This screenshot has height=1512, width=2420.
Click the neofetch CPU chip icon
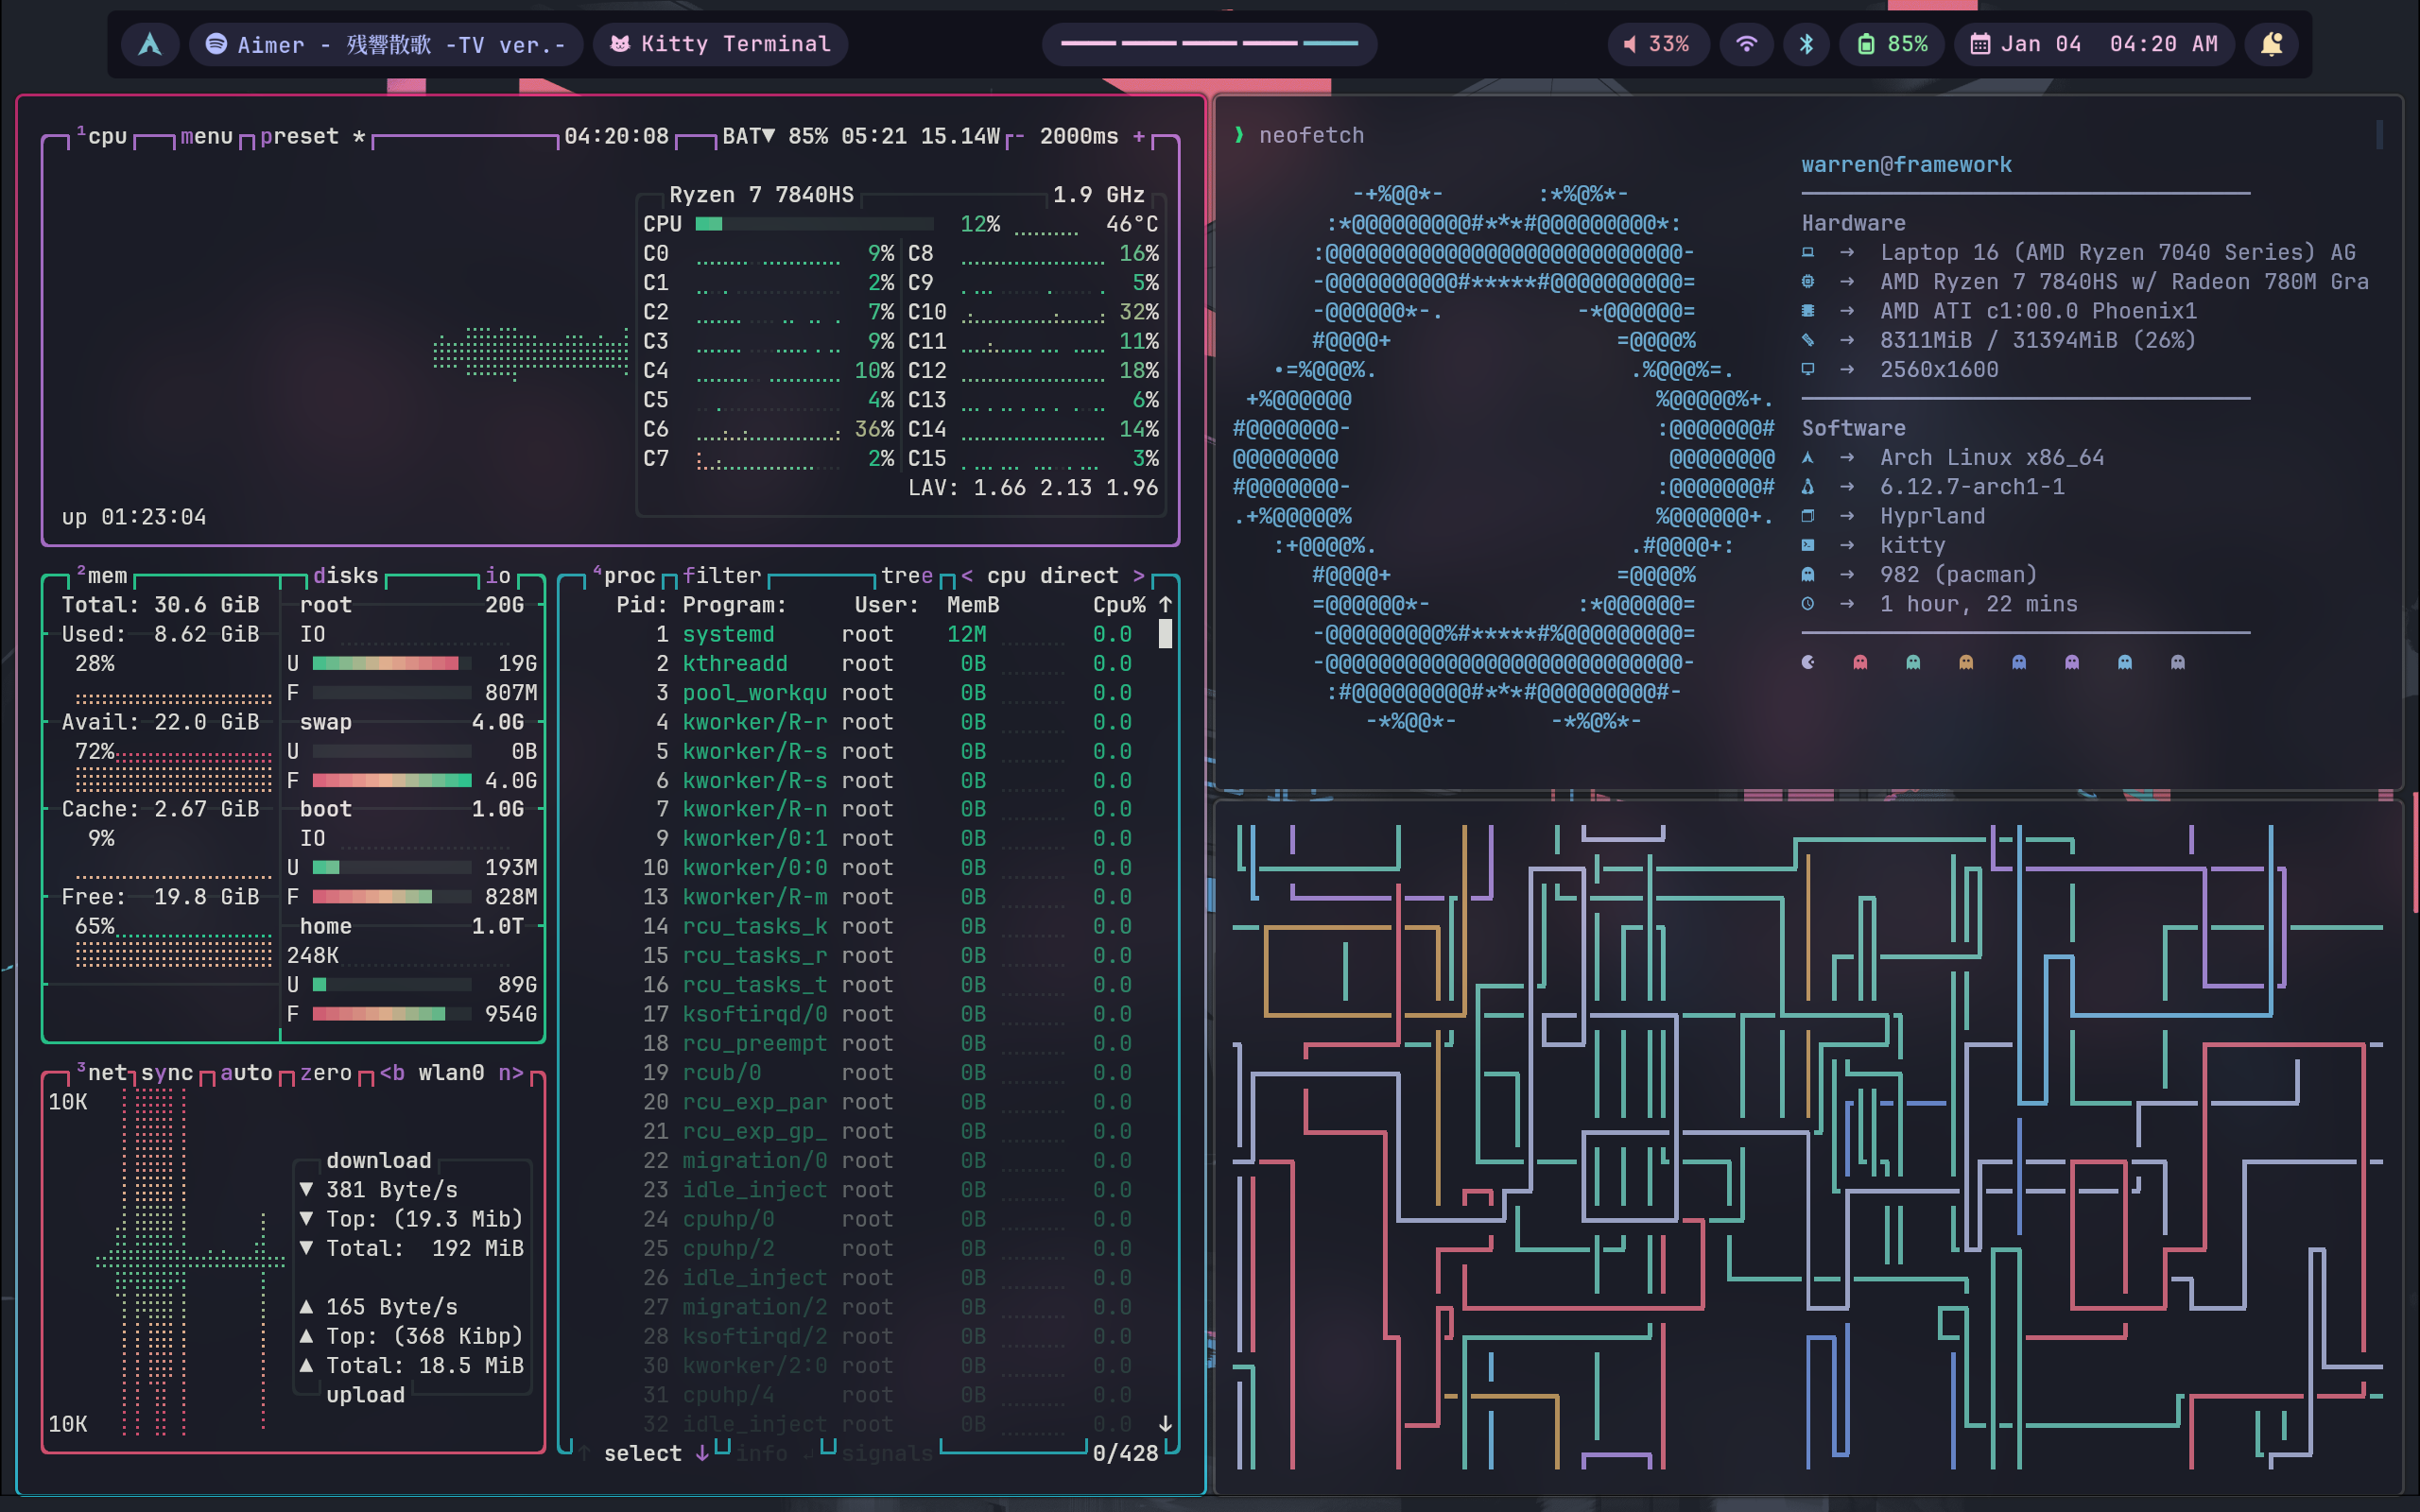[x=1808, y=282]
